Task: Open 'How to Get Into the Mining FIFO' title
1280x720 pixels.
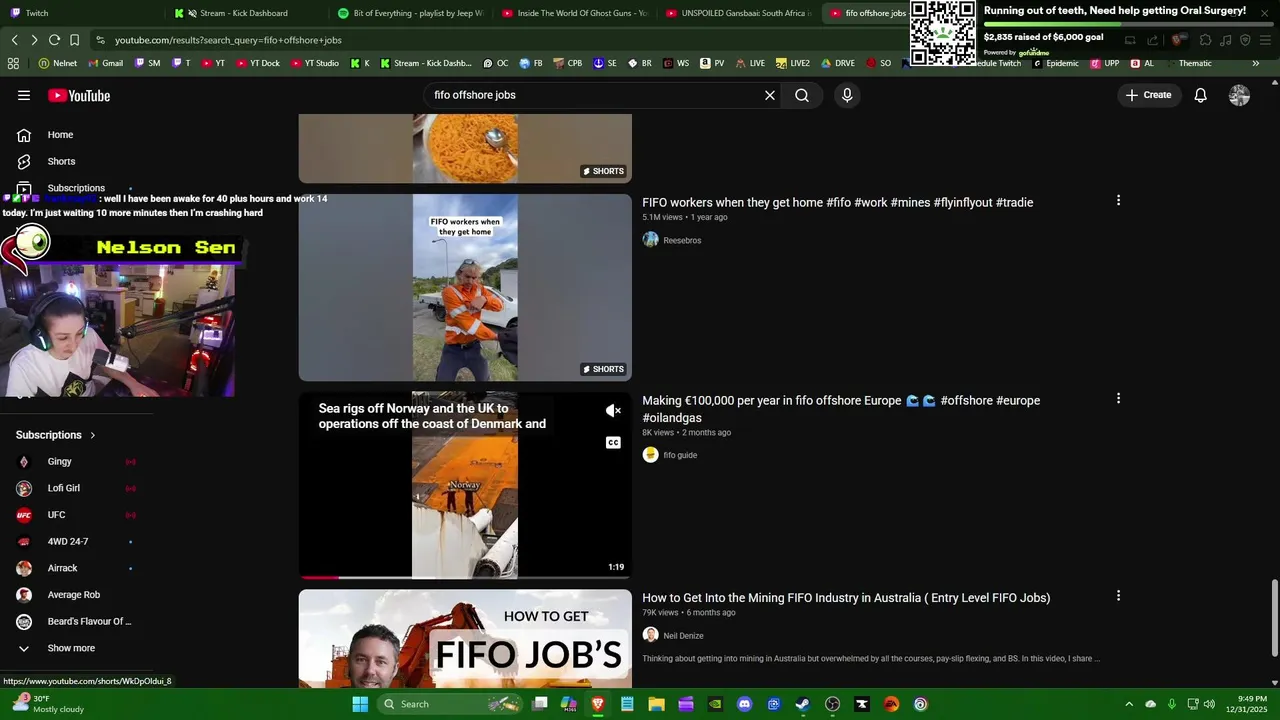Action: pyautogui.click(x=846, y=598)
